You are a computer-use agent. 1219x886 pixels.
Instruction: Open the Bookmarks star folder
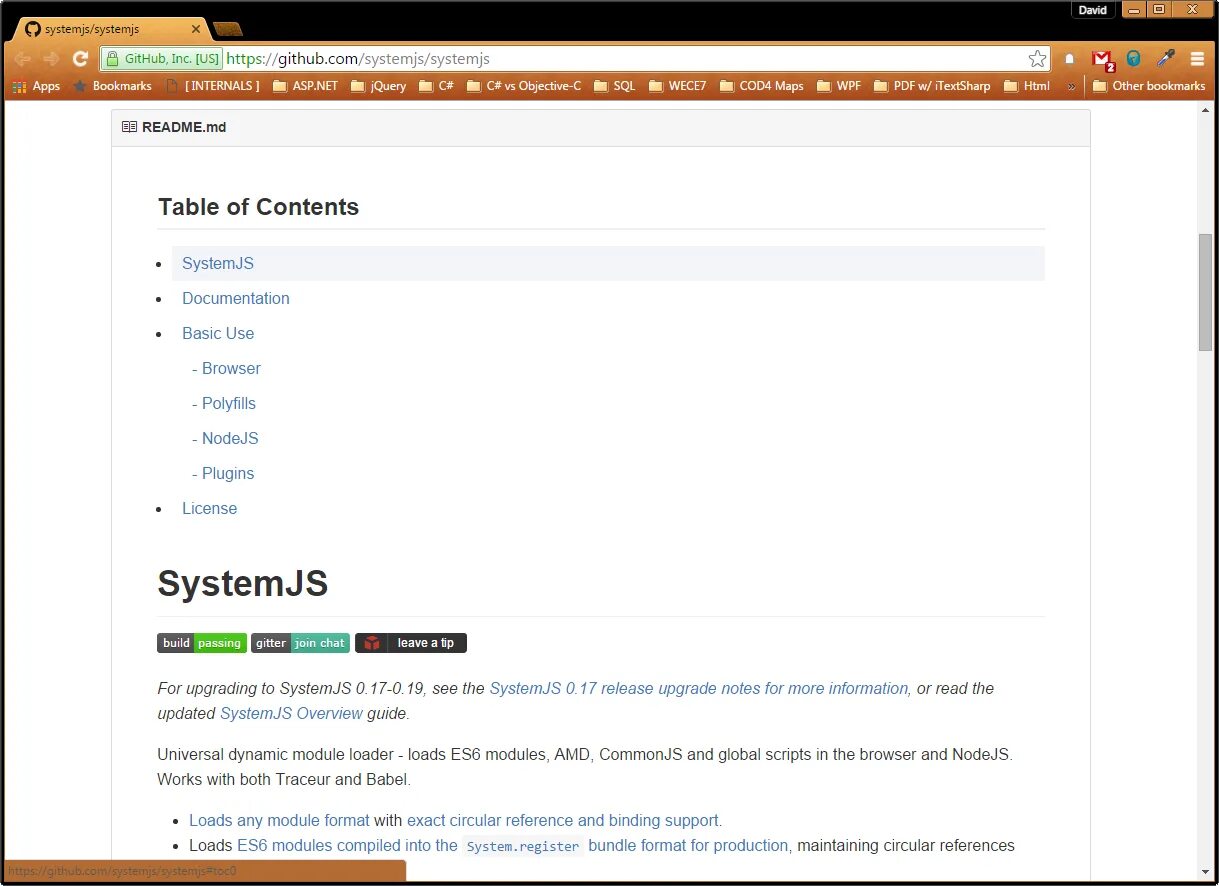pyautogui.click(x=112, y=86)
